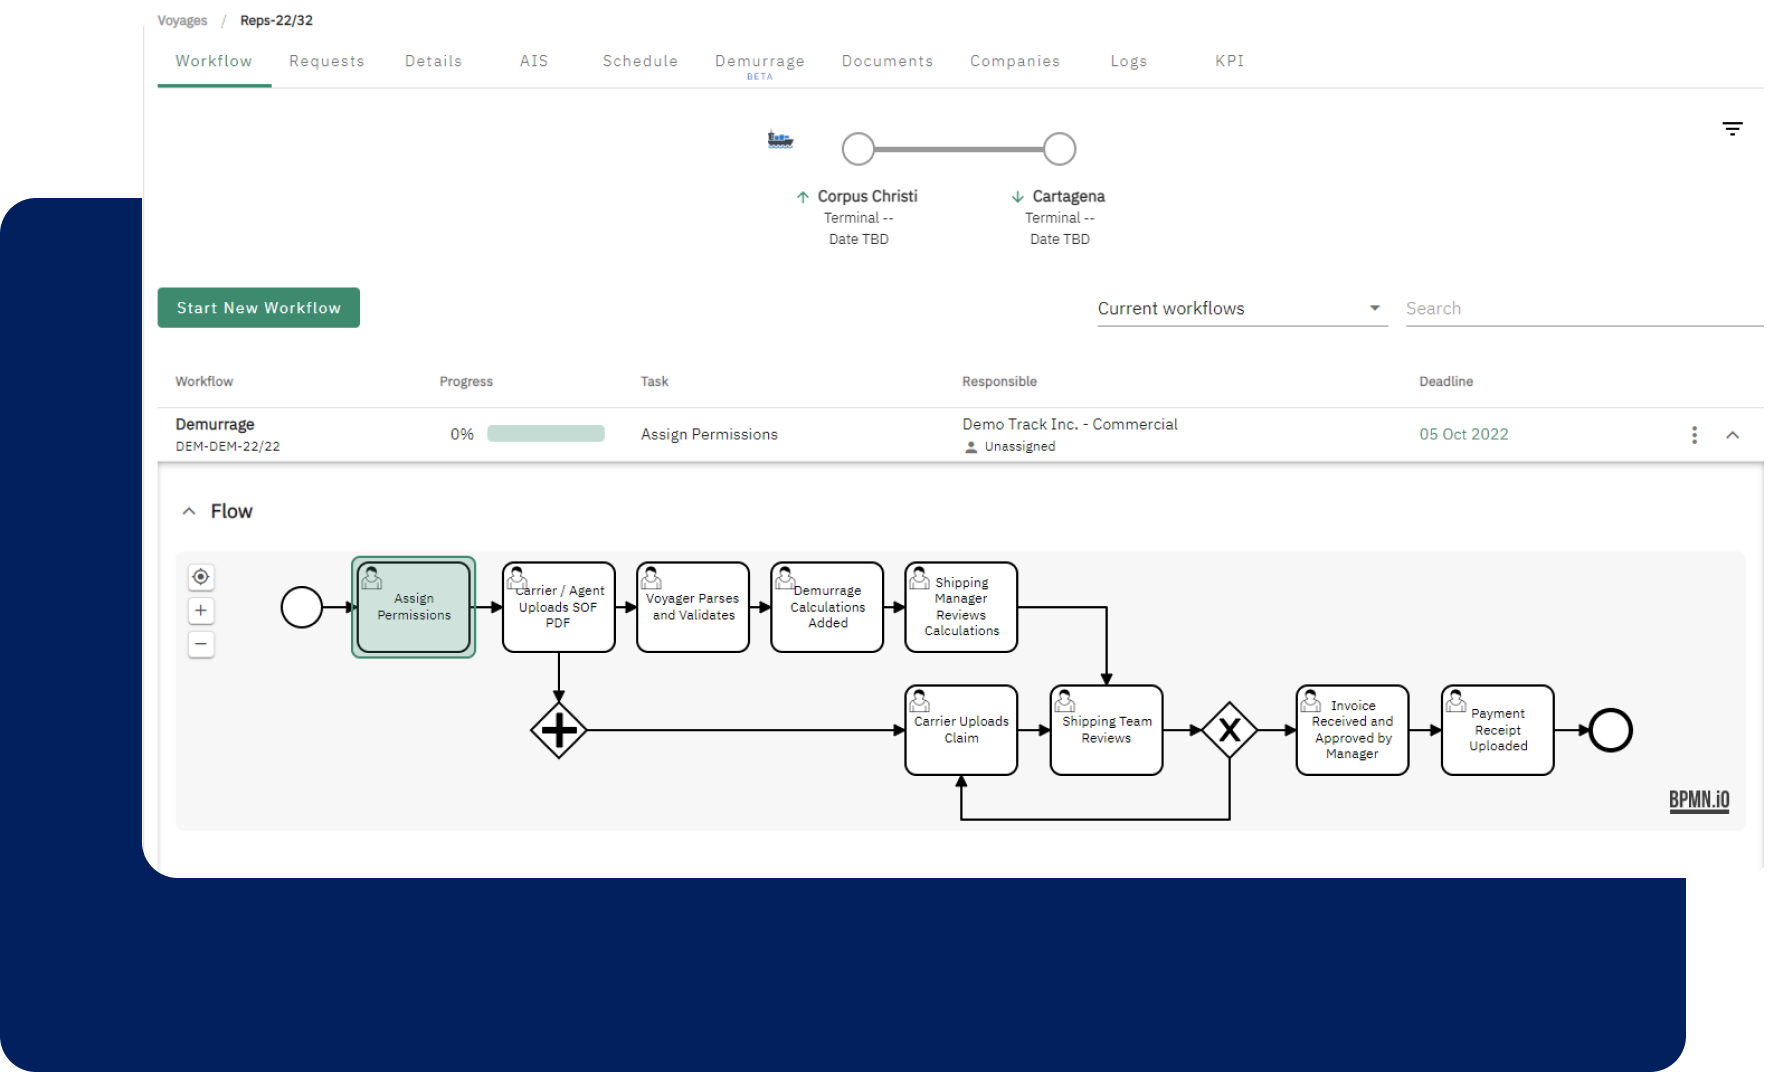Click the parallel gateway plus diamond

coord(558,731)
